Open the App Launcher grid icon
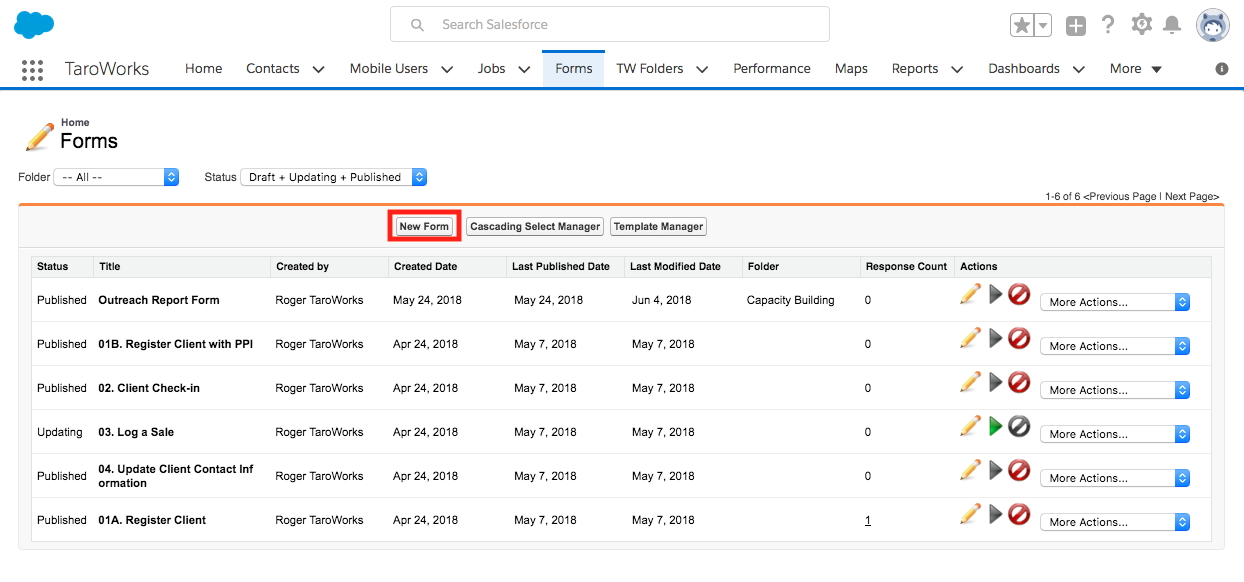Screen dimensions: 1244x582 [x=32, y=69]
